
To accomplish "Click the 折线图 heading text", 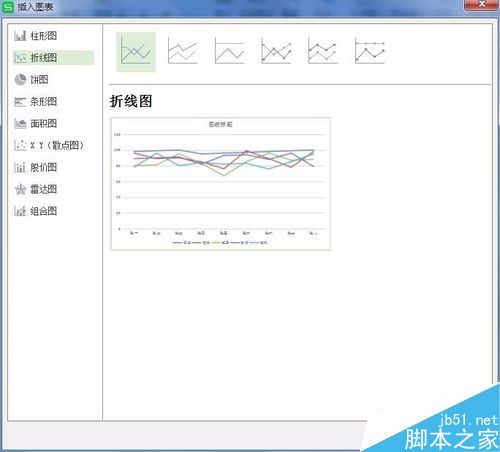I will coord(131,101).
